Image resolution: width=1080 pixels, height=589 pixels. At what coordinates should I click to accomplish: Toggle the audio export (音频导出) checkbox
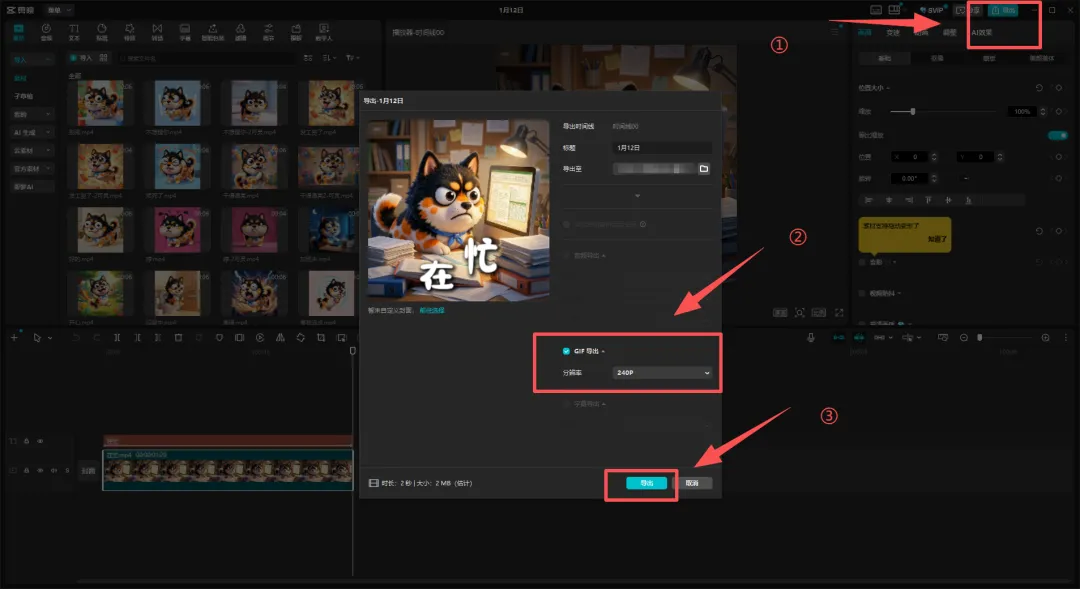click(566, 256)
